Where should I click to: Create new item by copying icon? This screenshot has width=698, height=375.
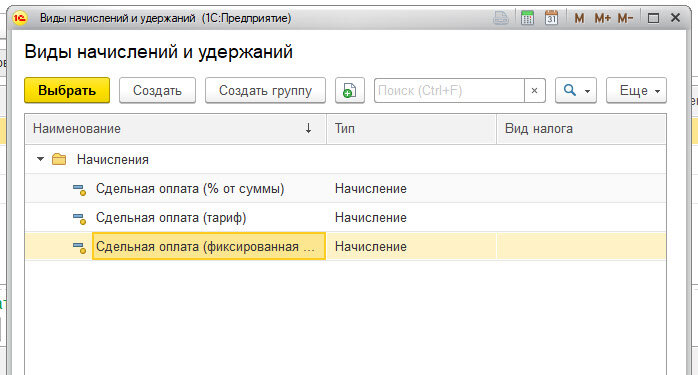[349, 90]
